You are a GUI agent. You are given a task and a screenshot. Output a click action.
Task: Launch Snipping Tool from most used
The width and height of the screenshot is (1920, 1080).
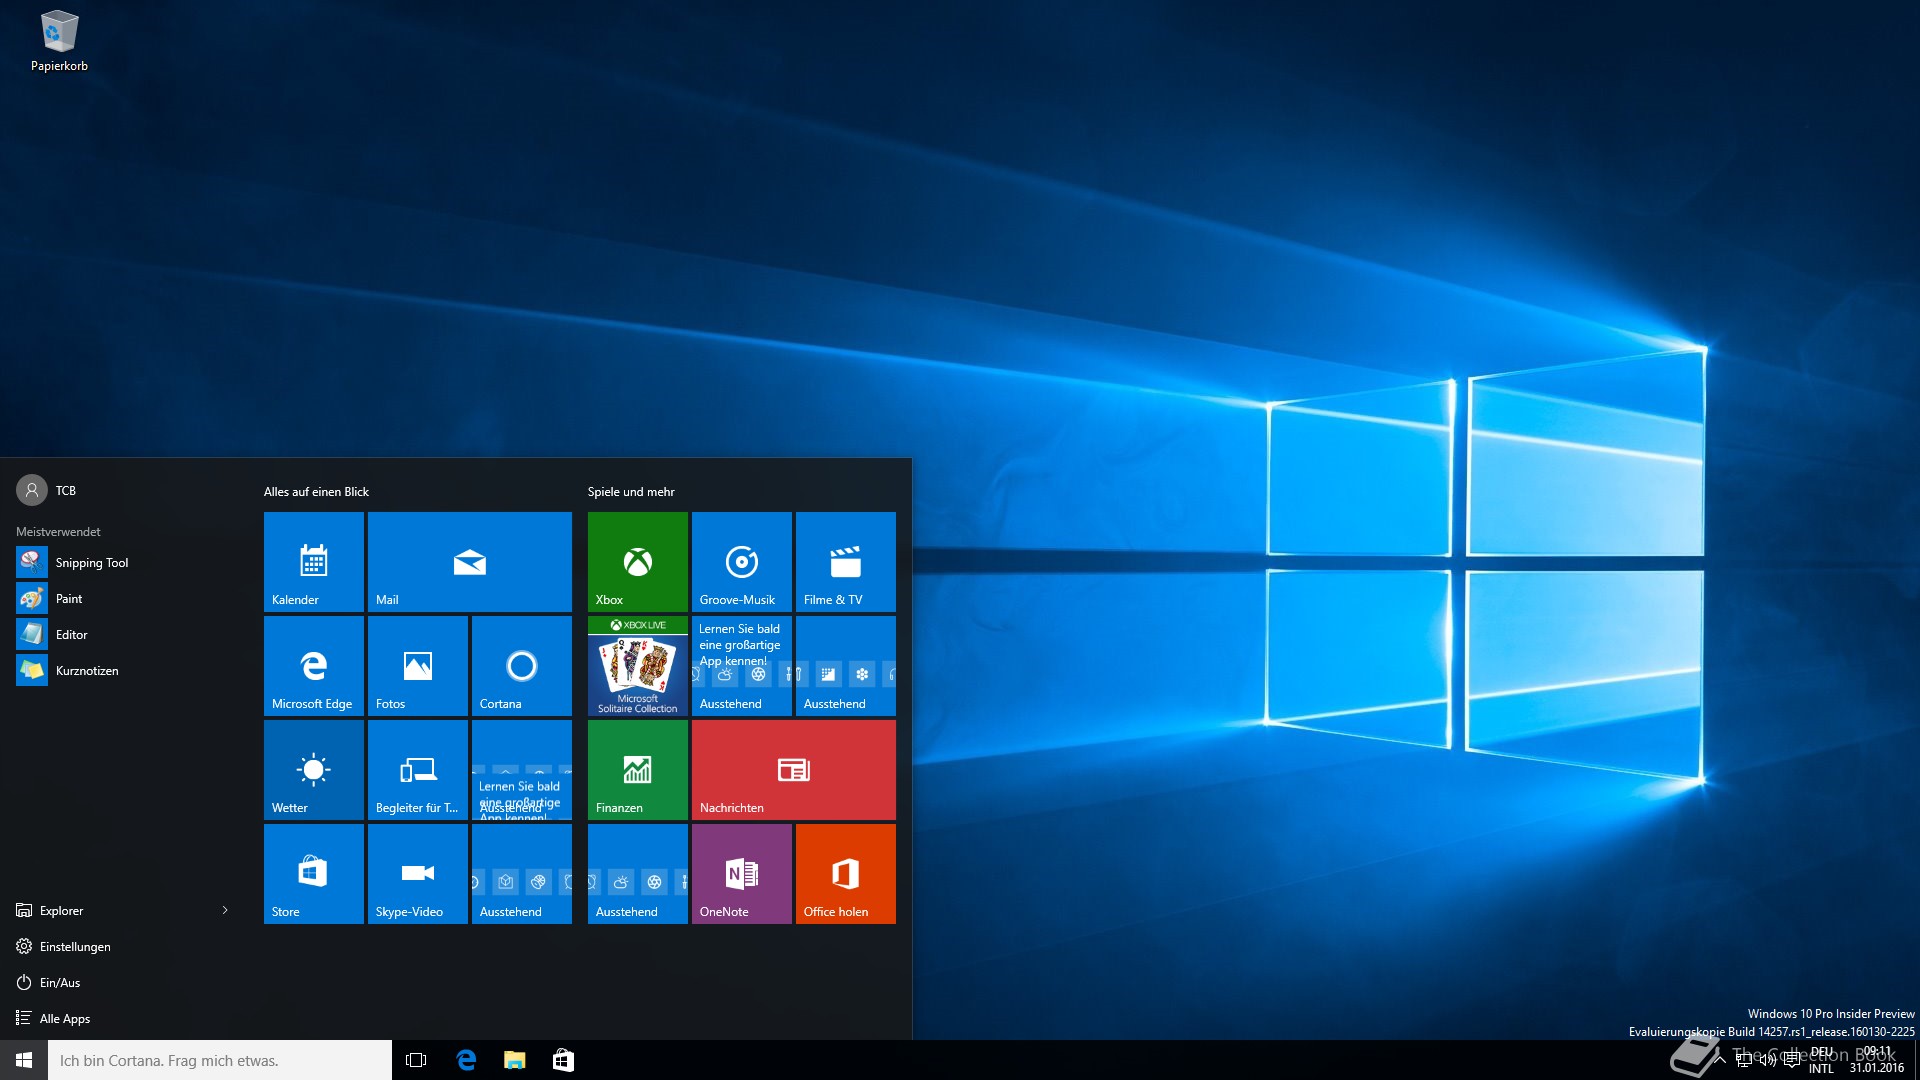point(91,562)
